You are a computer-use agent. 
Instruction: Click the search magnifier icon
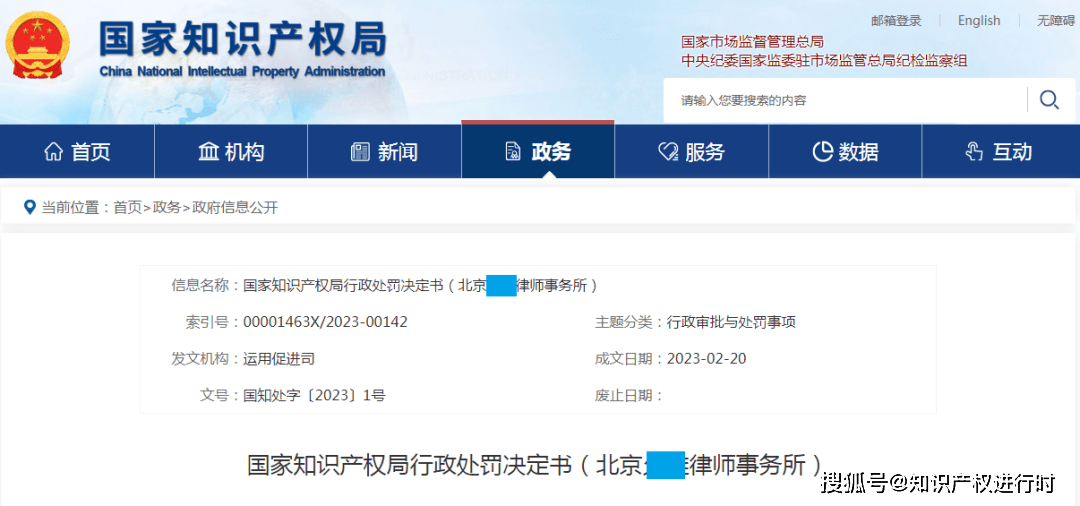coord(1049,99)
